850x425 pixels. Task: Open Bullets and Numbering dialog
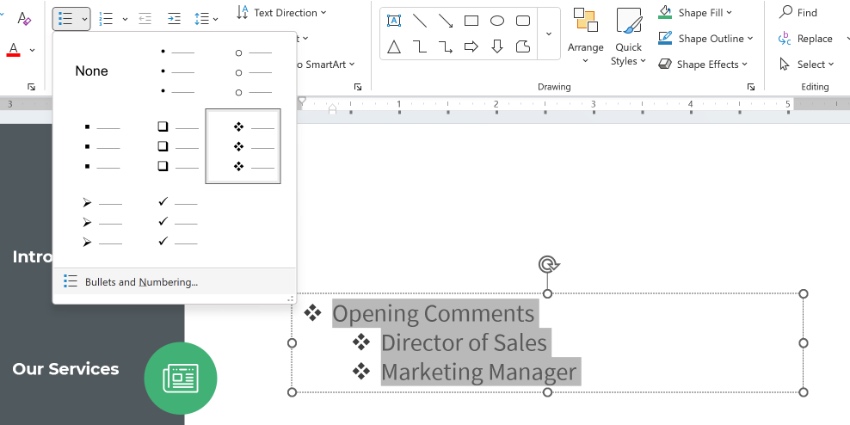(x=175, y=281)
